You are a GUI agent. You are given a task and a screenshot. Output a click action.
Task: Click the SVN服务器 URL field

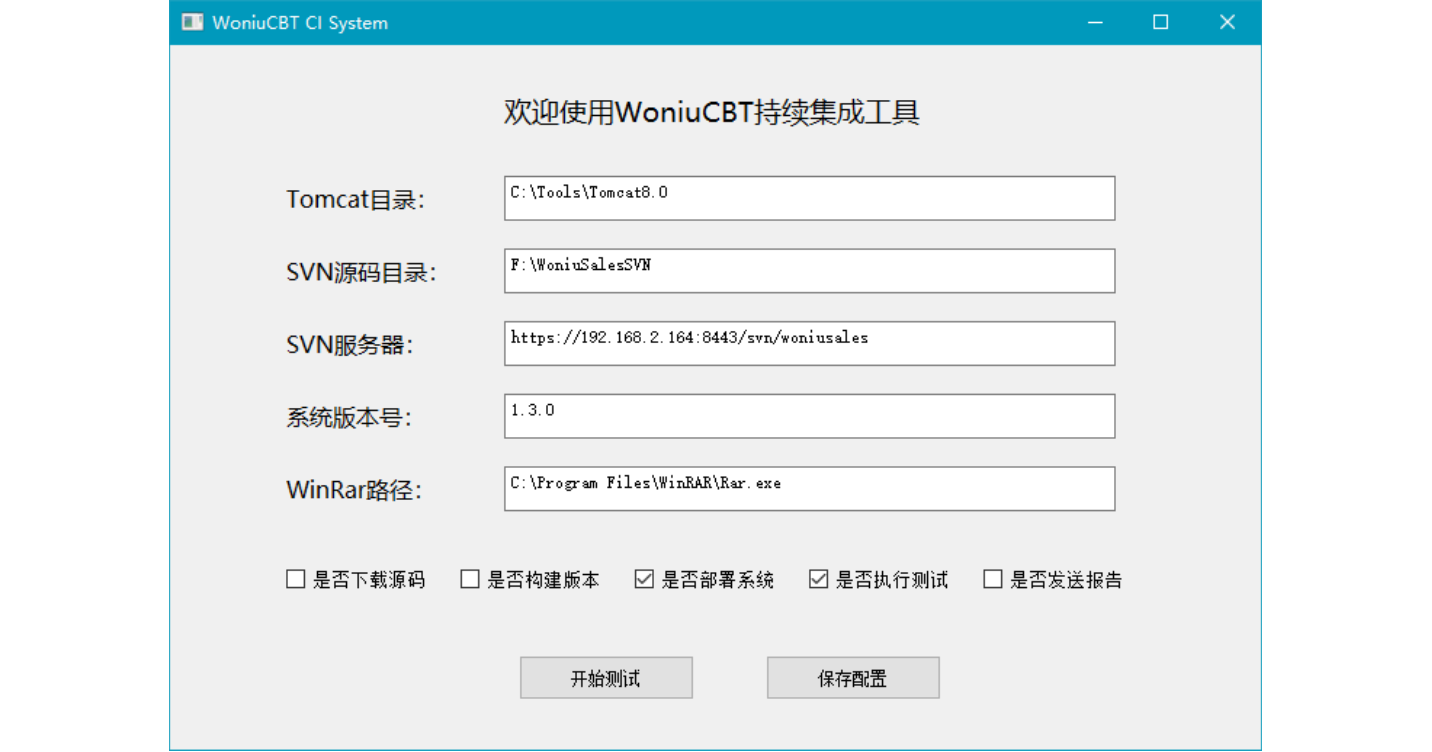click(808, 343)
